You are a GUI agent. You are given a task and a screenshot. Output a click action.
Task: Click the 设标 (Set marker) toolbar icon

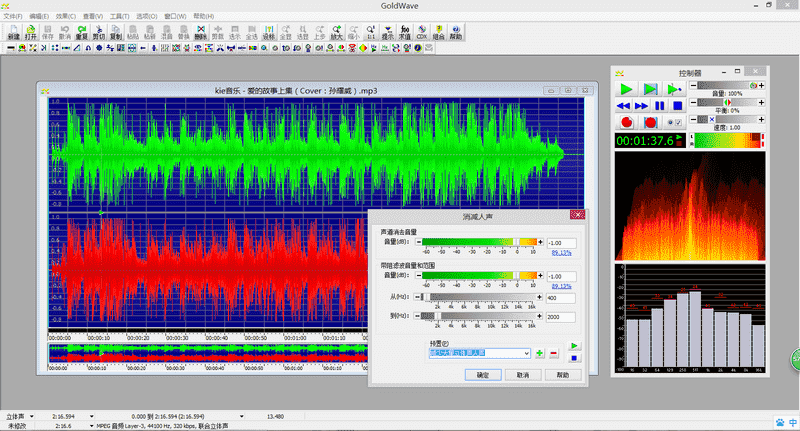tap(269, 32)
